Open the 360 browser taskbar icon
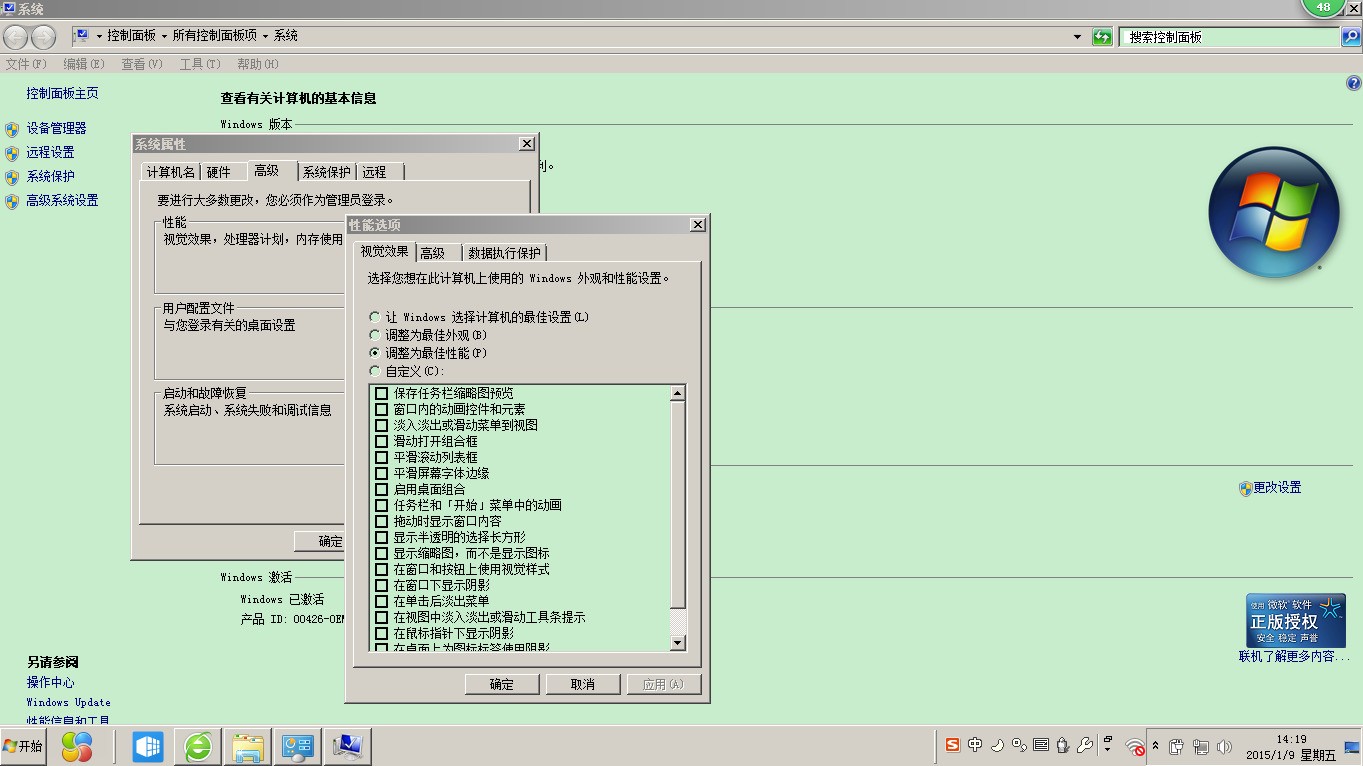Viewport: 1363px width, 766px height. pyautogui.click(x=198, y=746)
